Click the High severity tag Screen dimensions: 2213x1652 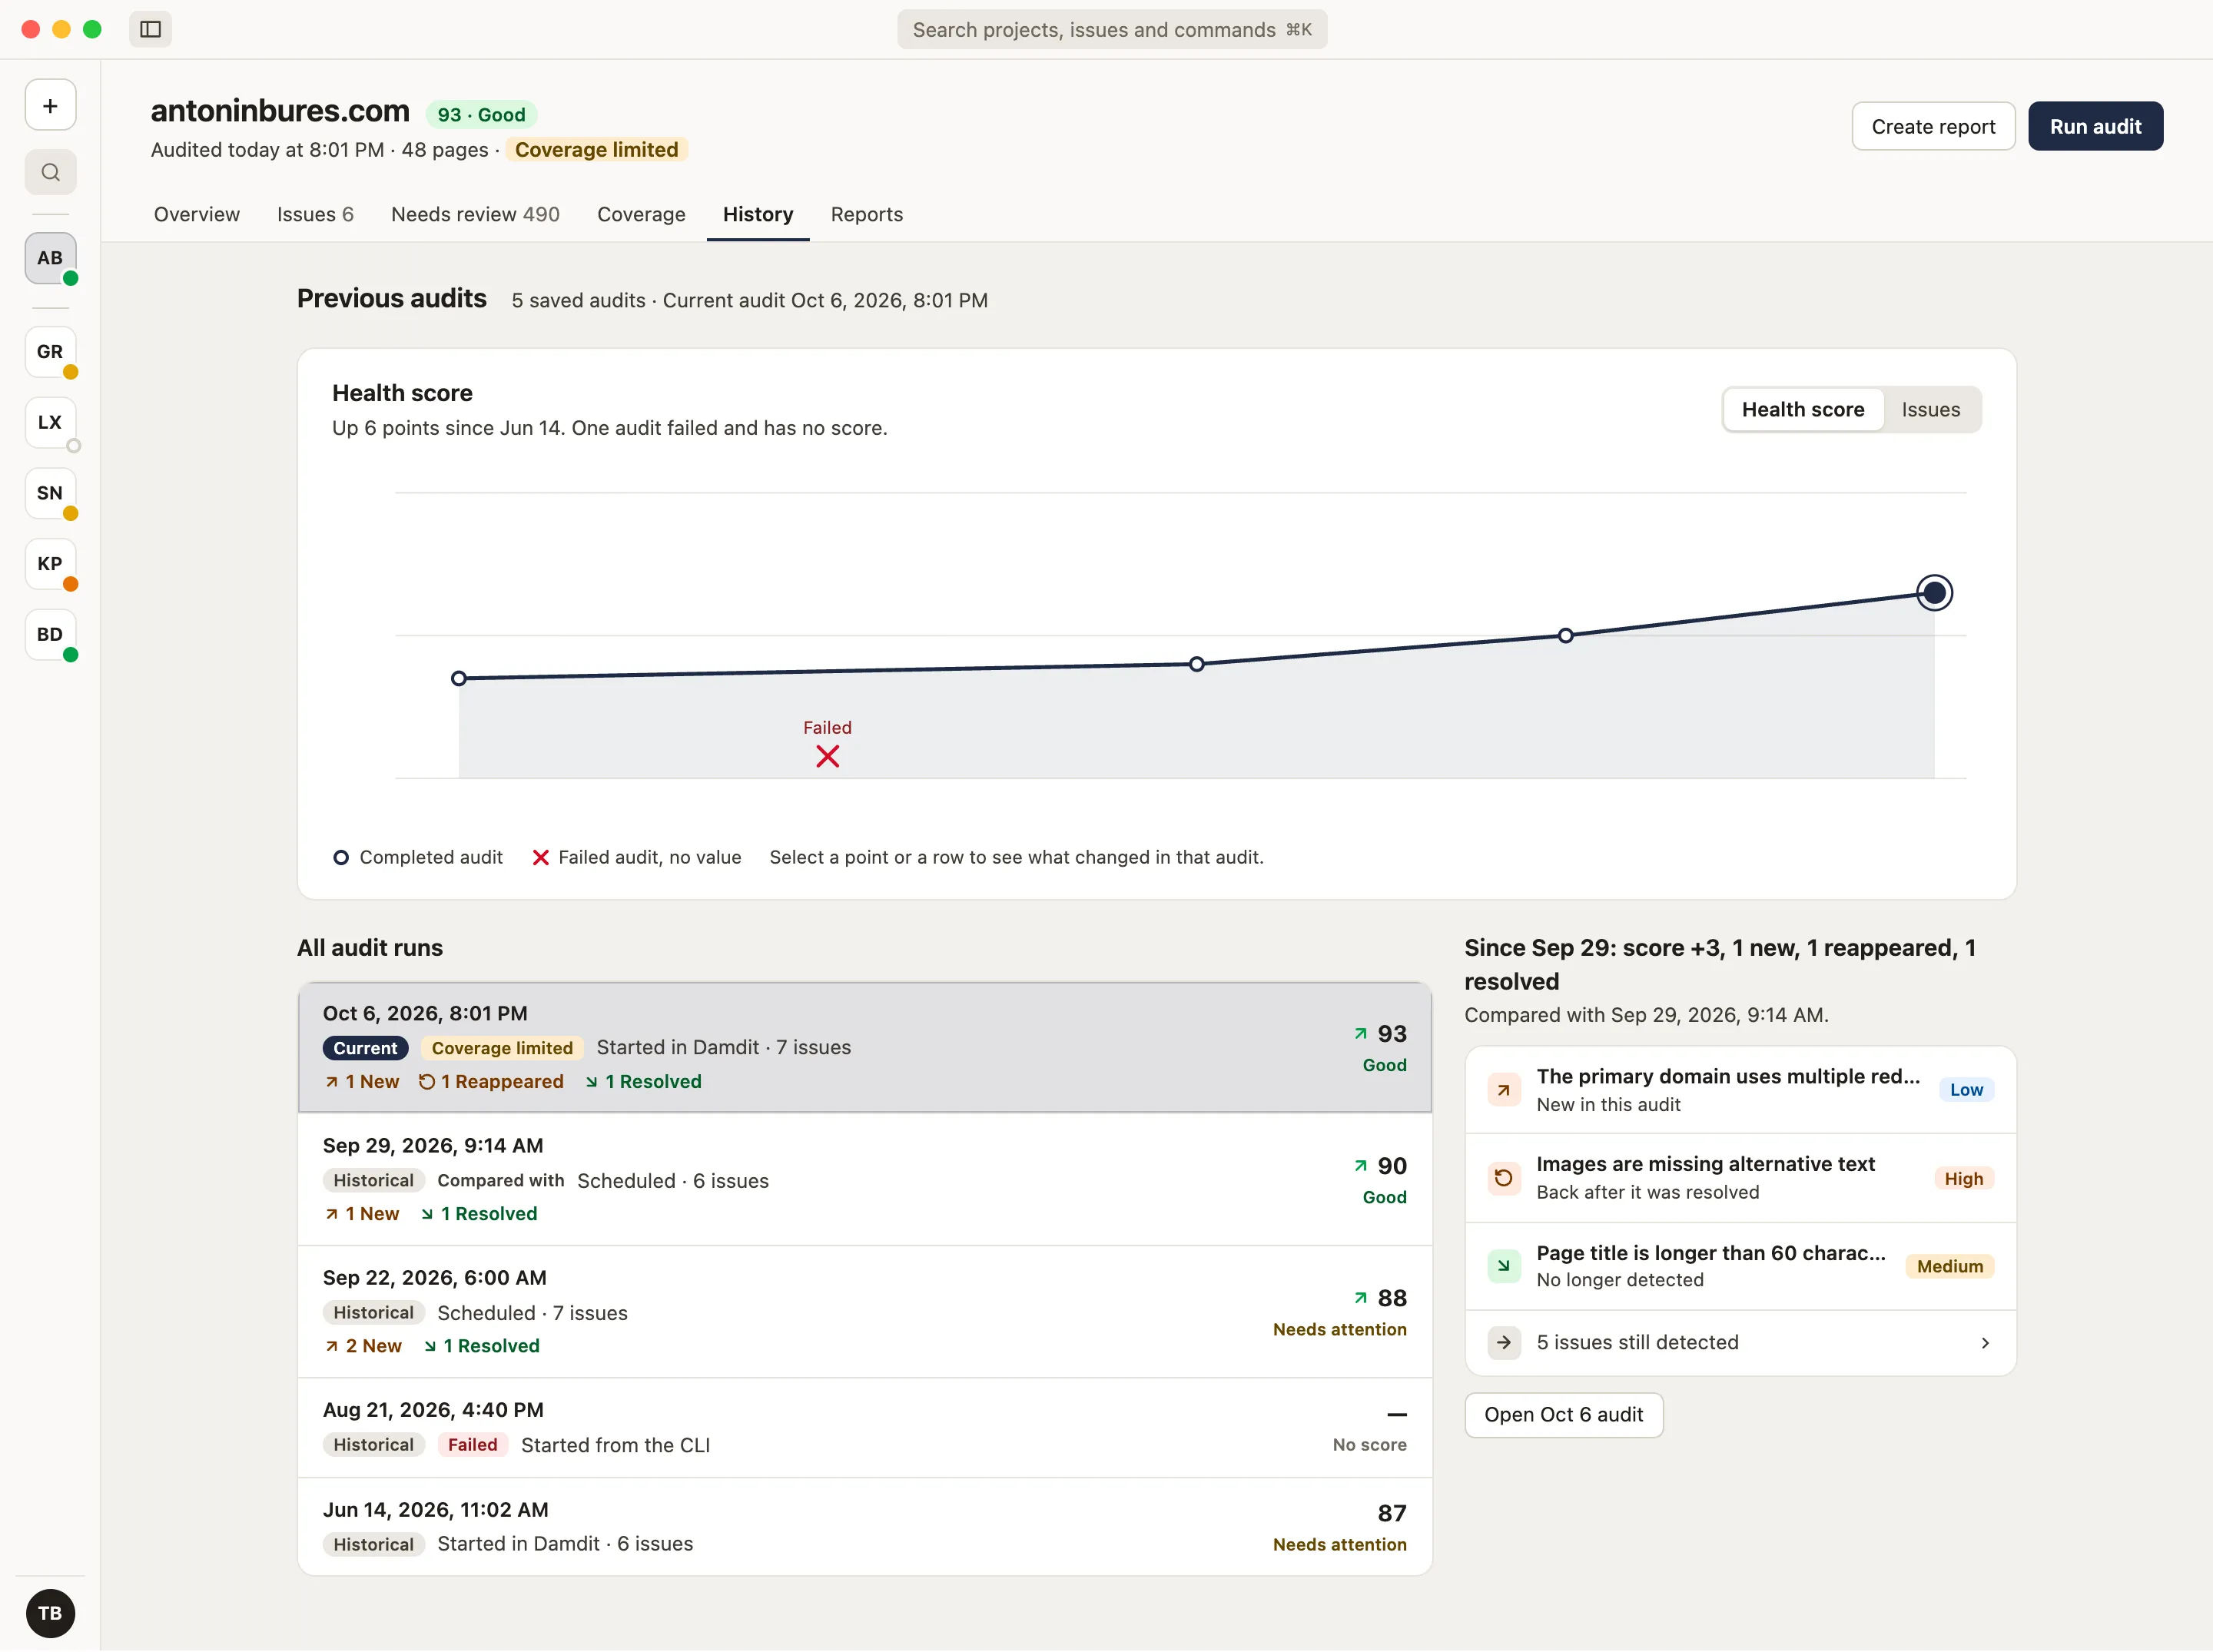1963,1178
